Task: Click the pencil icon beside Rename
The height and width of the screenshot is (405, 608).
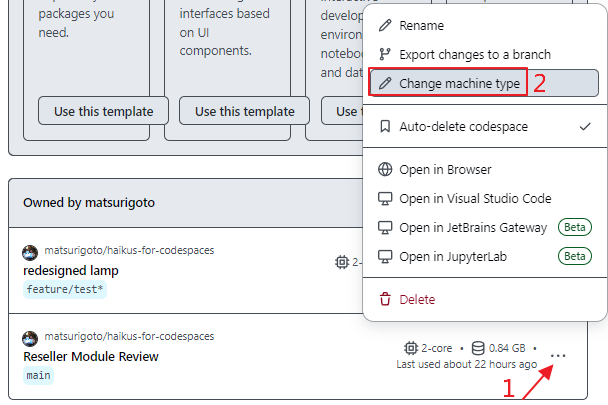Action: pos(385,25)
